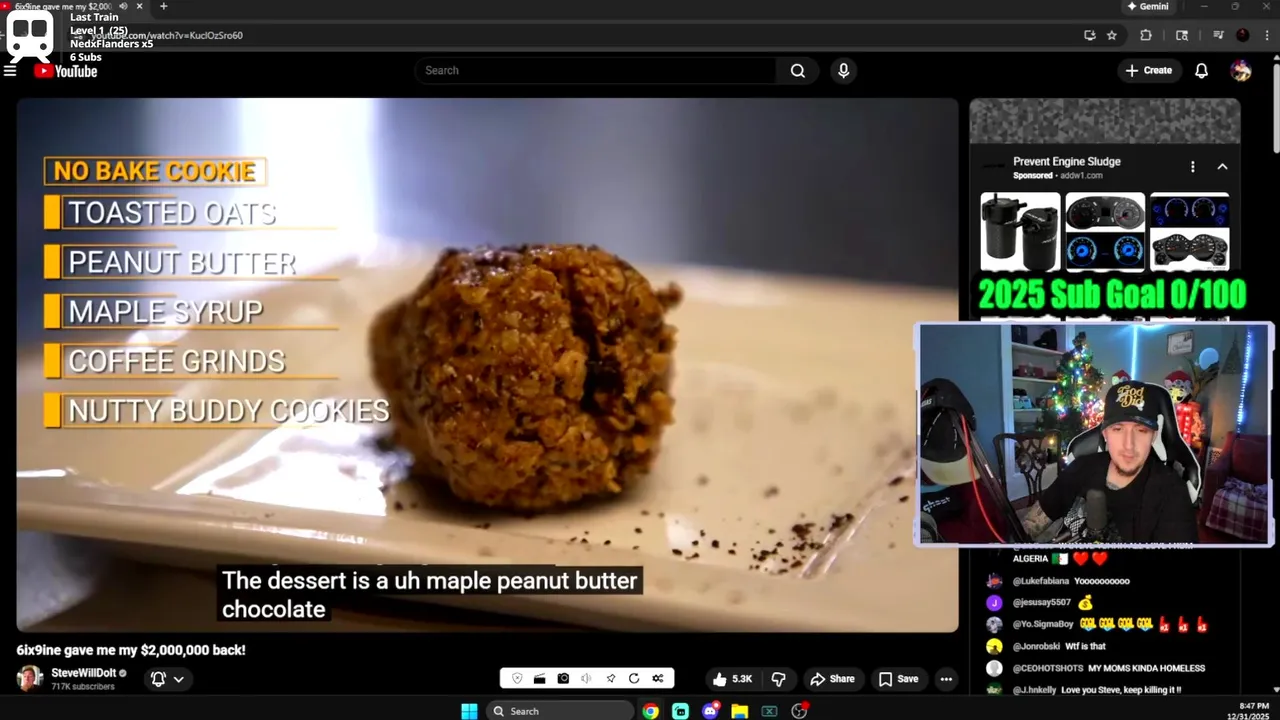Visit the Prevent Engine Sludge ad title
The height and width of the screenshot is (720, 1280).
[x=1066, y=161]
